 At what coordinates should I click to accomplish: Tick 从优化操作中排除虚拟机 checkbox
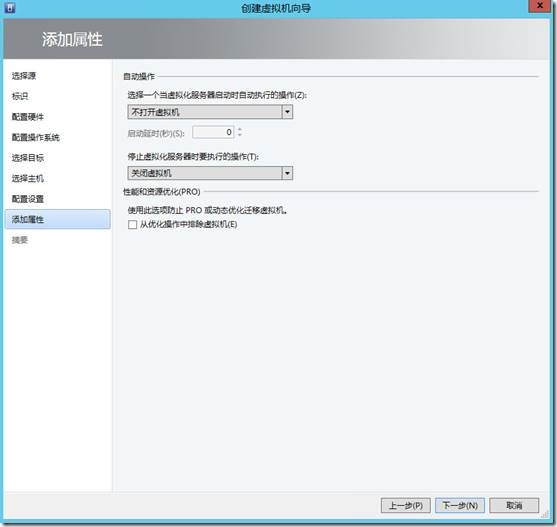[133, 225]
